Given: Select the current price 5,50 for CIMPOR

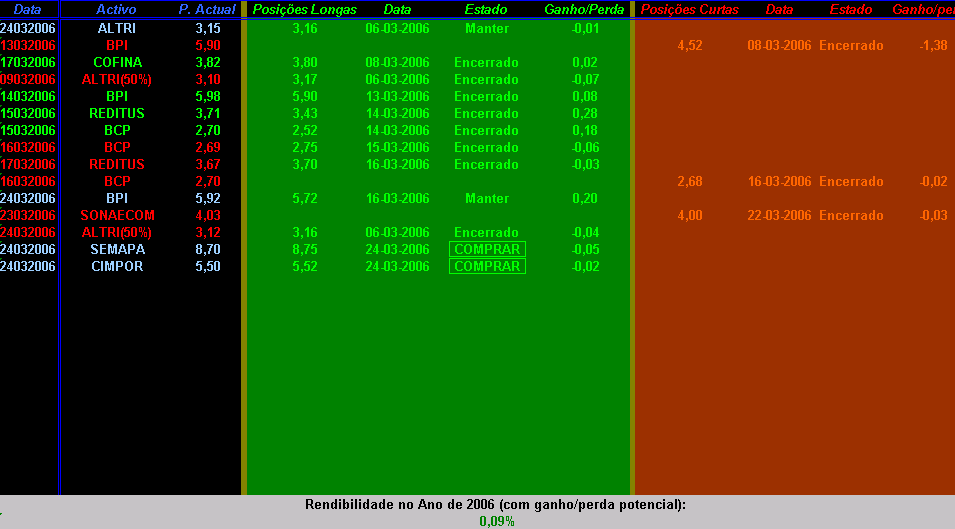Looking at the screenshot, I should 208,266.
